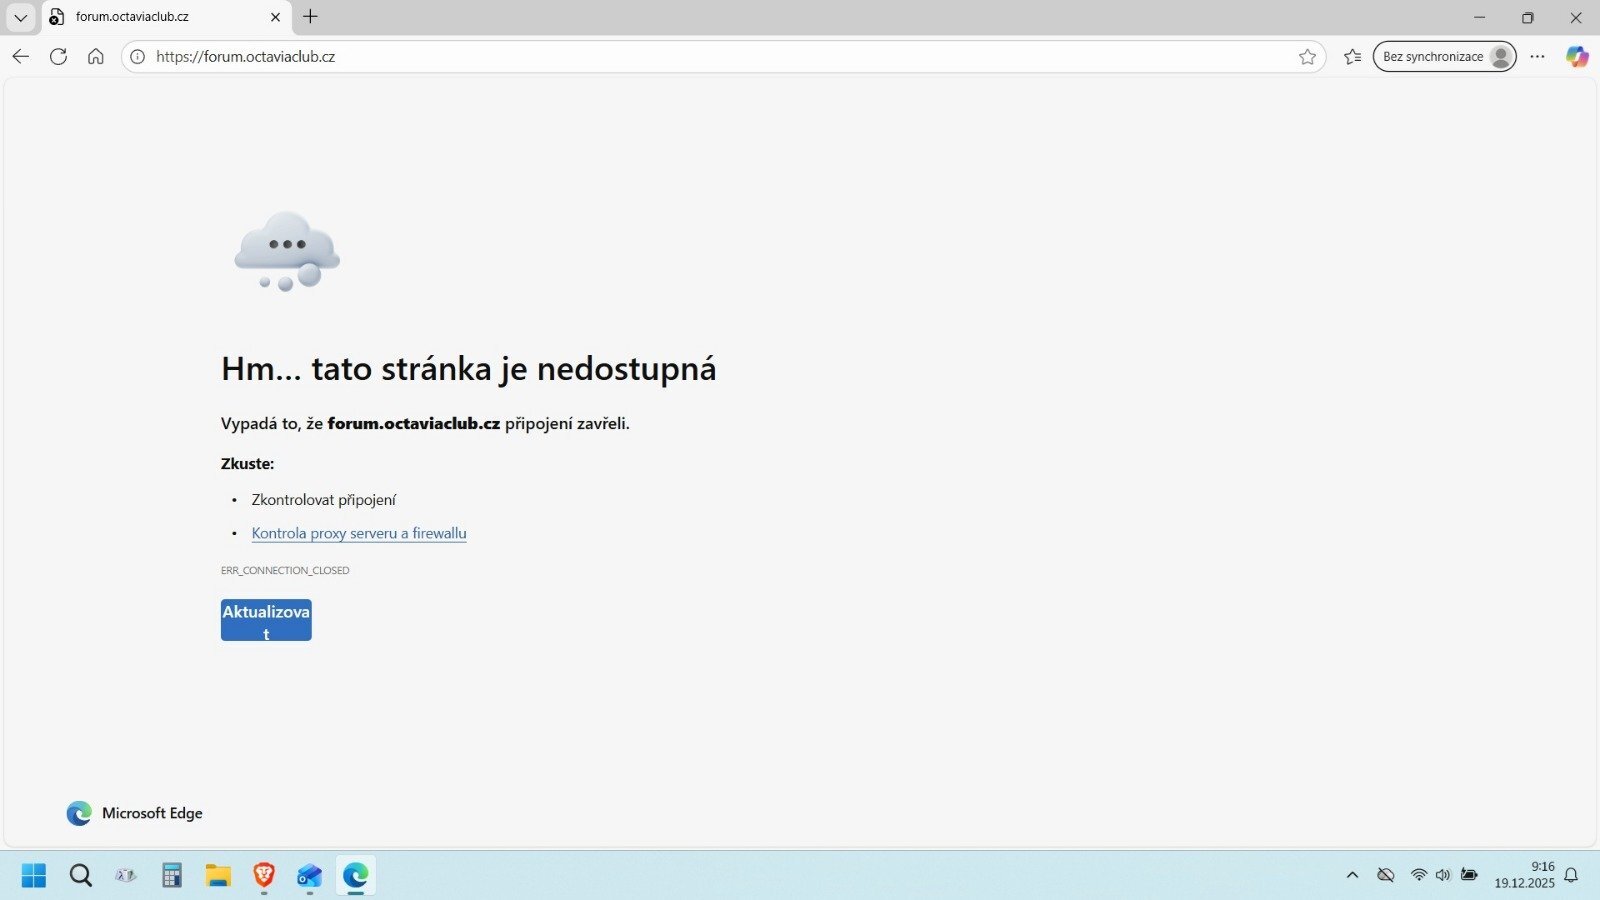Open the notification bell in taskbar
This screenshot has width=1600, height=900.
pyautogui.click(x=1571, y=875)
